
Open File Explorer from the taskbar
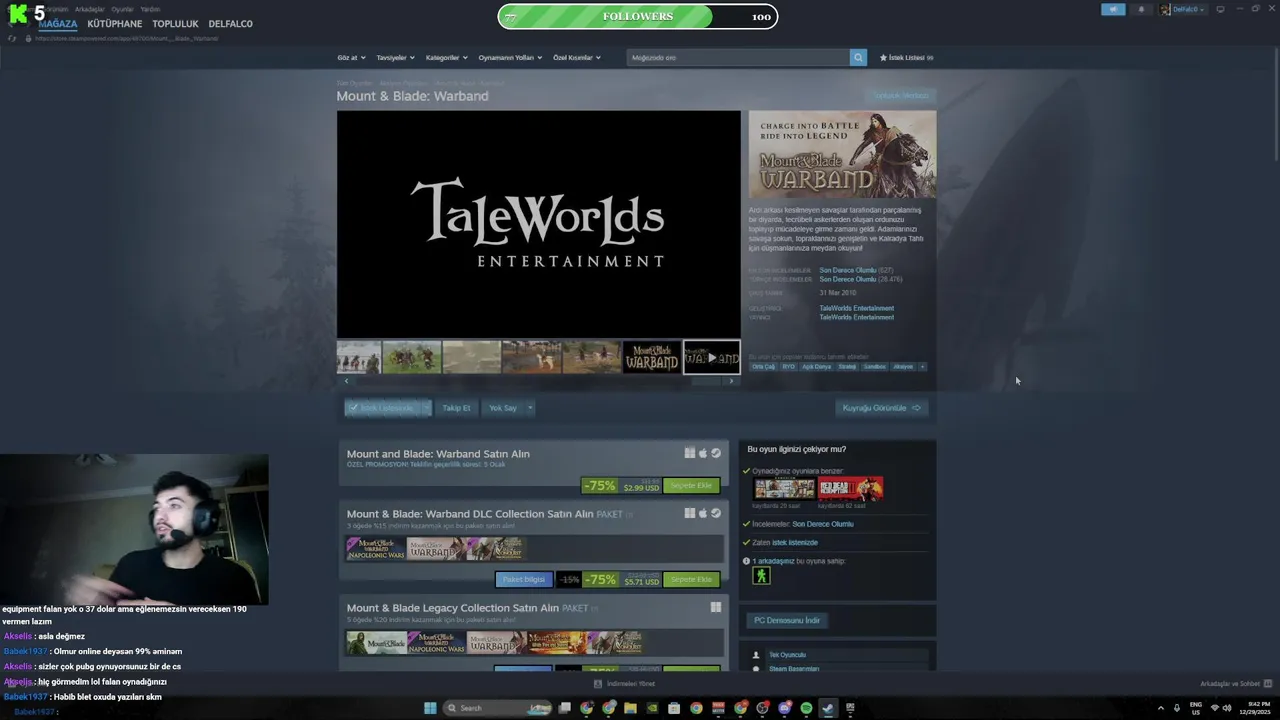point(630,708)
